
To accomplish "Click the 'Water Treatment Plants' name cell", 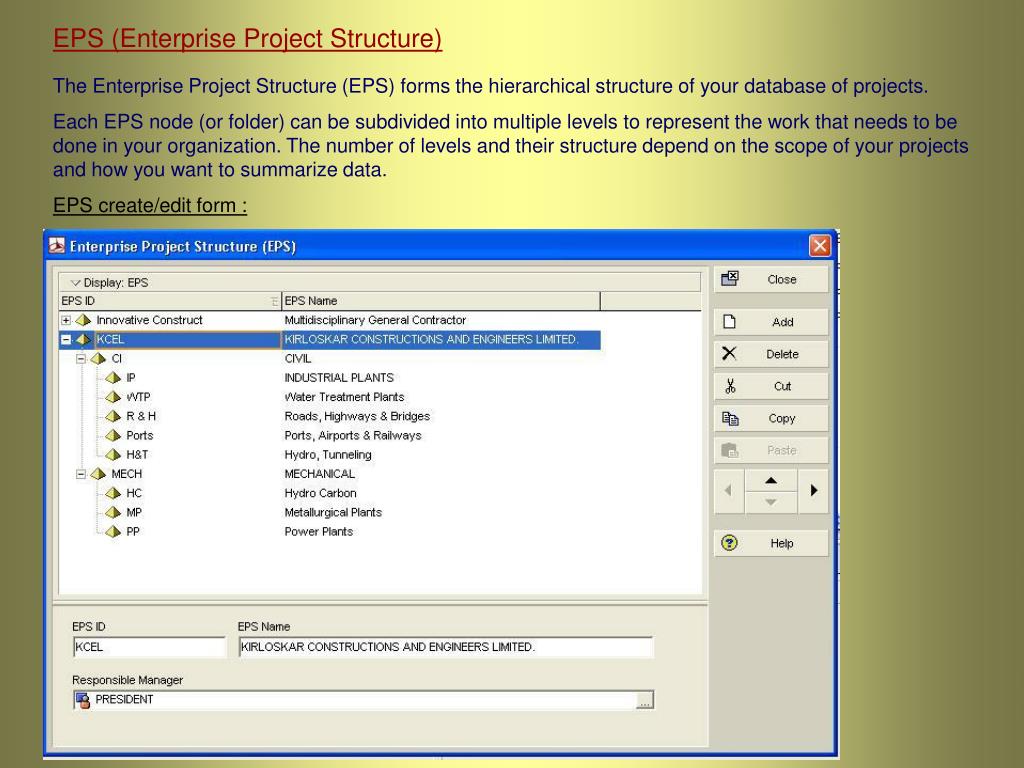I will [344, 397].
